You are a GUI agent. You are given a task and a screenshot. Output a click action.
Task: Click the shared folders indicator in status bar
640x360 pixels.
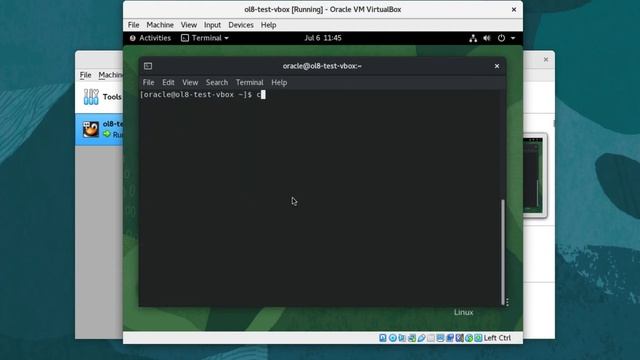(431, 338)
